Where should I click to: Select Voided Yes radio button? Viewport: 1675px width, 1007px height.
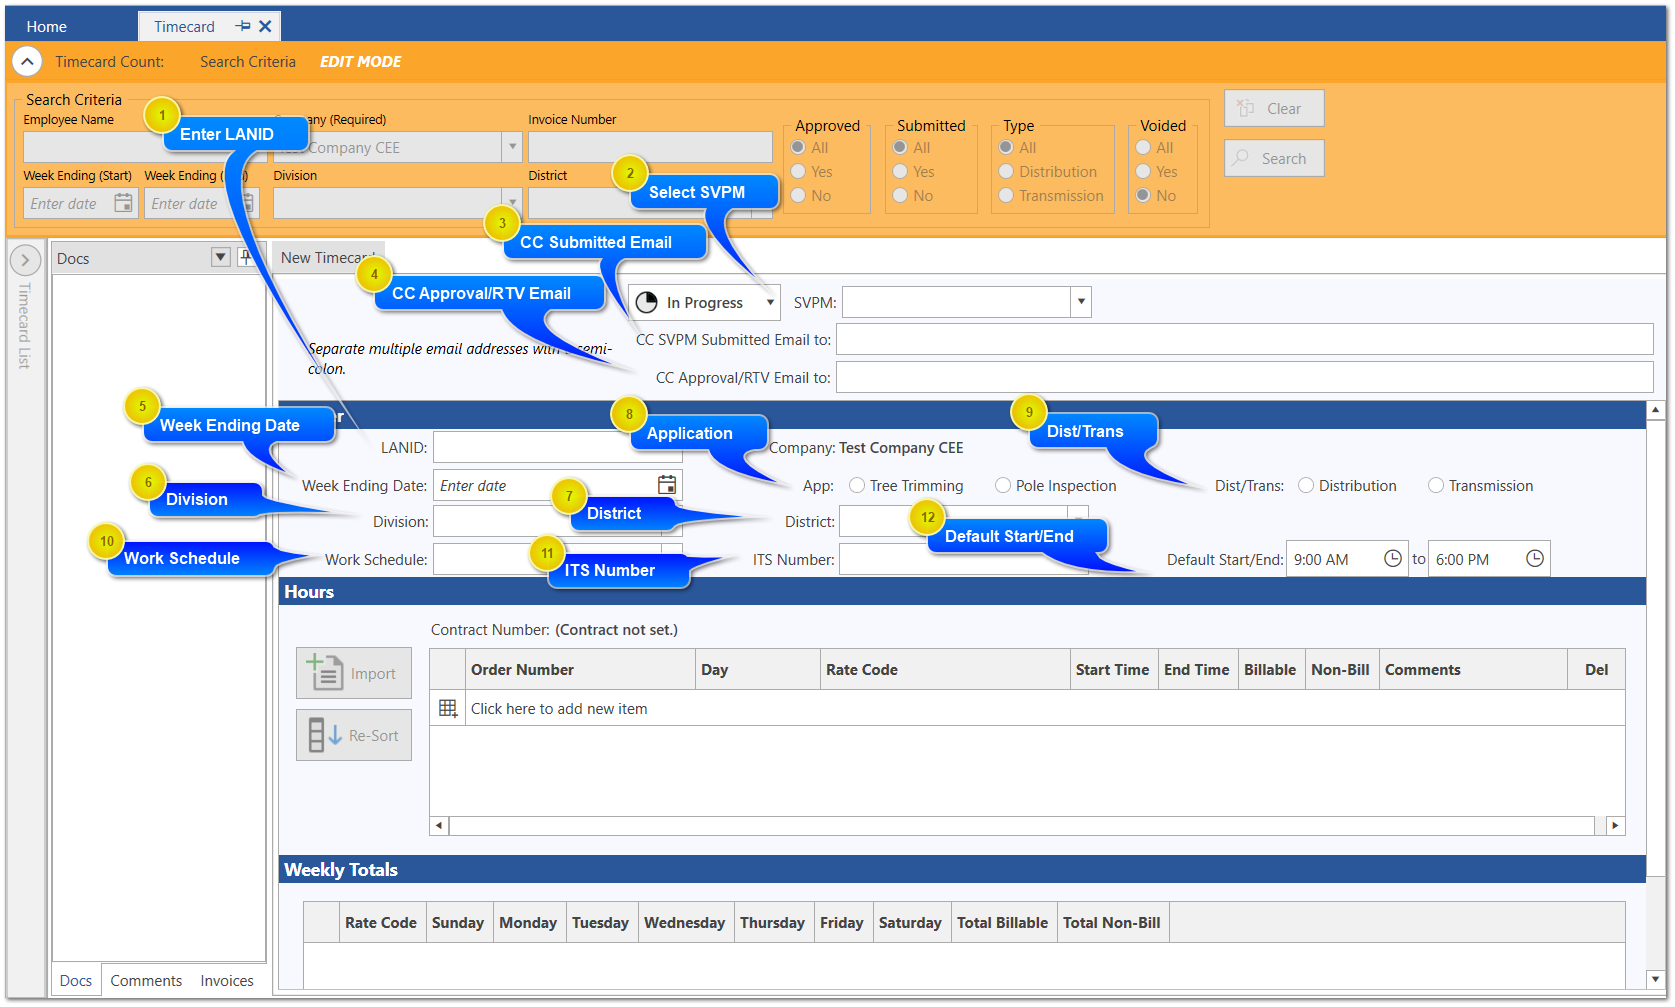point(1143,172)
